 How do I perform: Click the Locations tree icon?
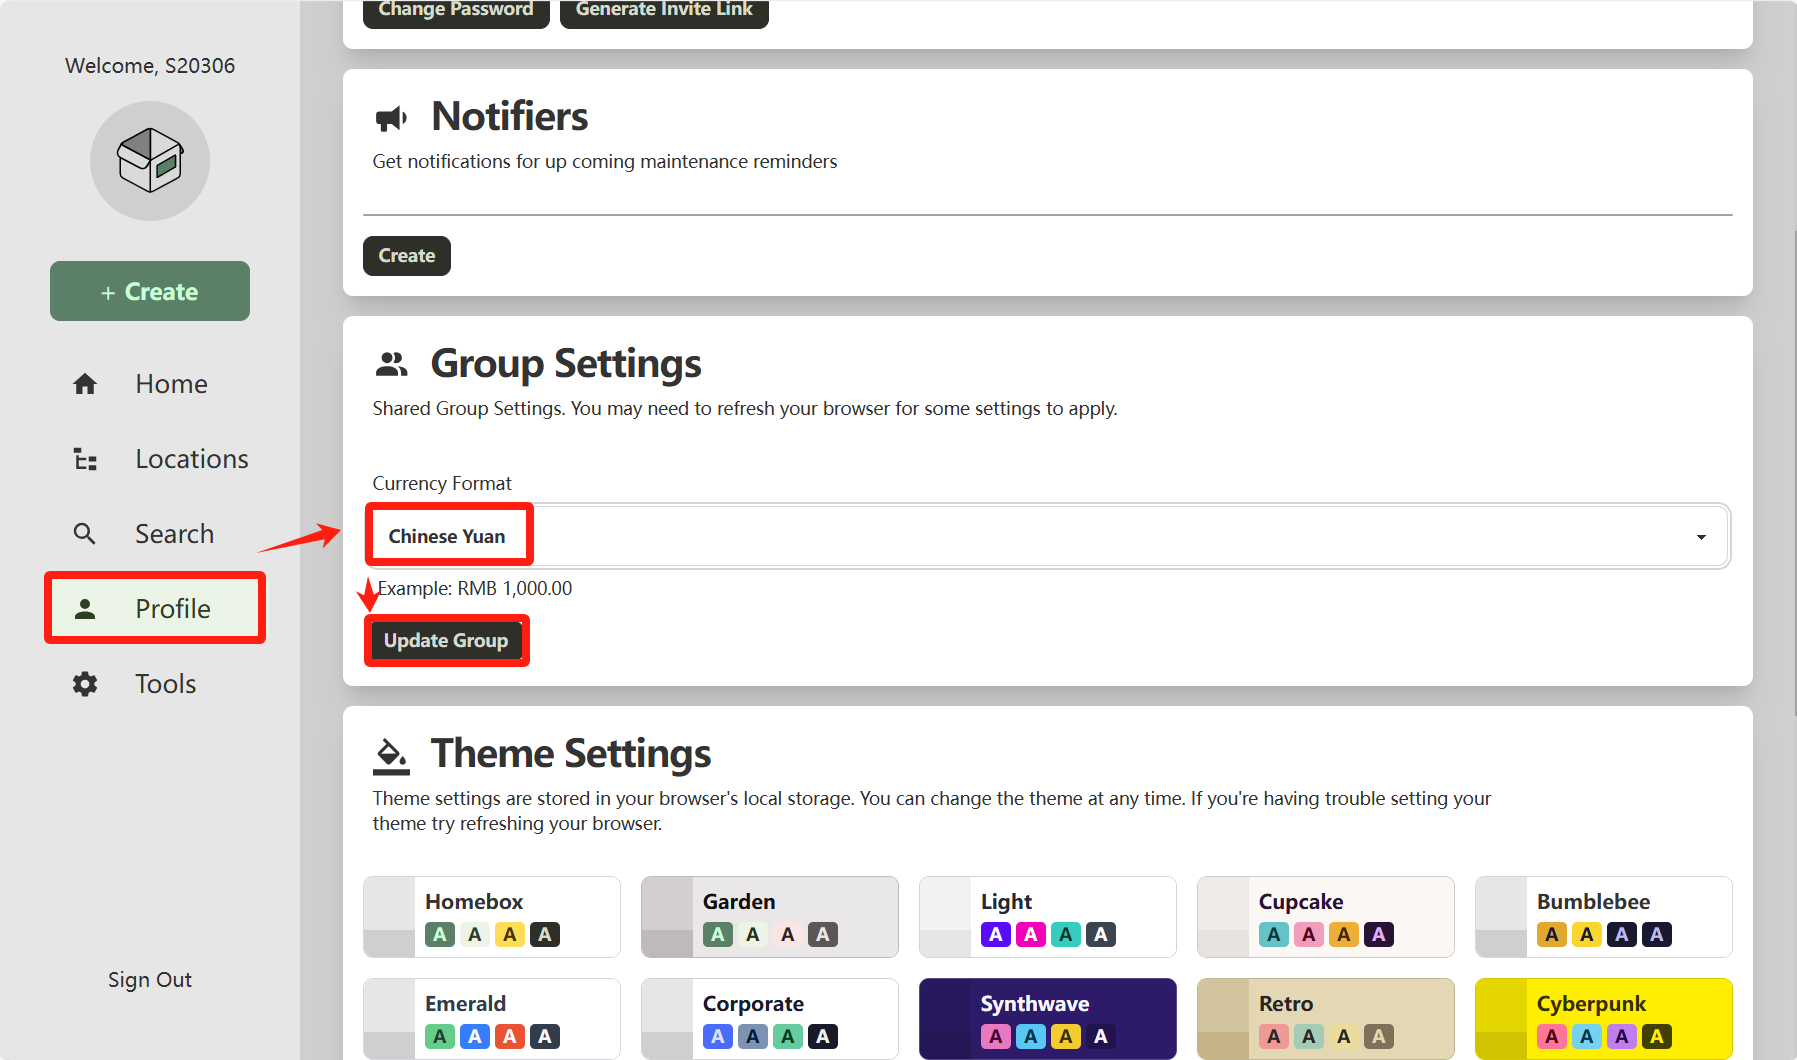click(x=85, y=459)
